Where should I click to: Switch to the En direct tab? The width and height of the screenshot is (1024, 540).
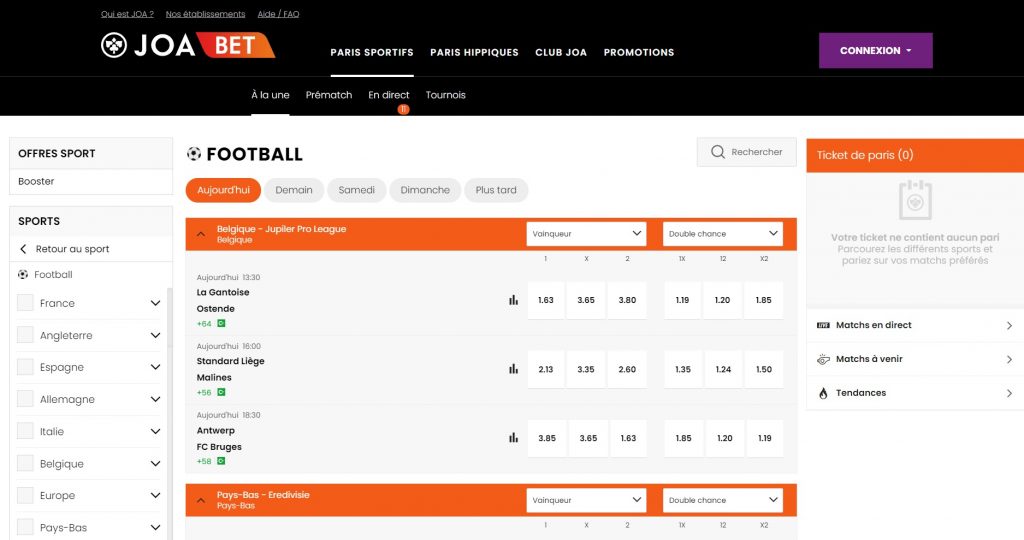388,95
